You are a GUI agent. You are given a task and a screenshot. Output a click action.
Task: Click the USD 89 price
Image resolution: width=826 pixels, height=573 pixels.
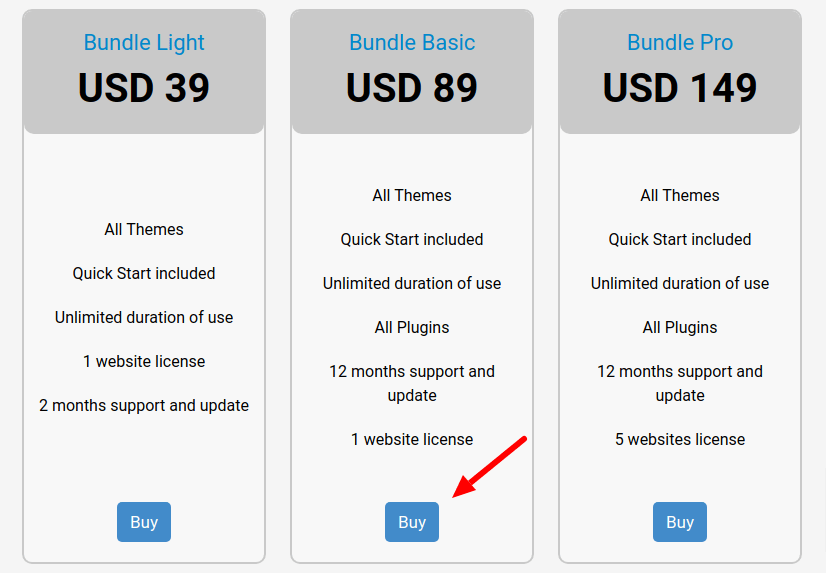(x=412, y=88)
